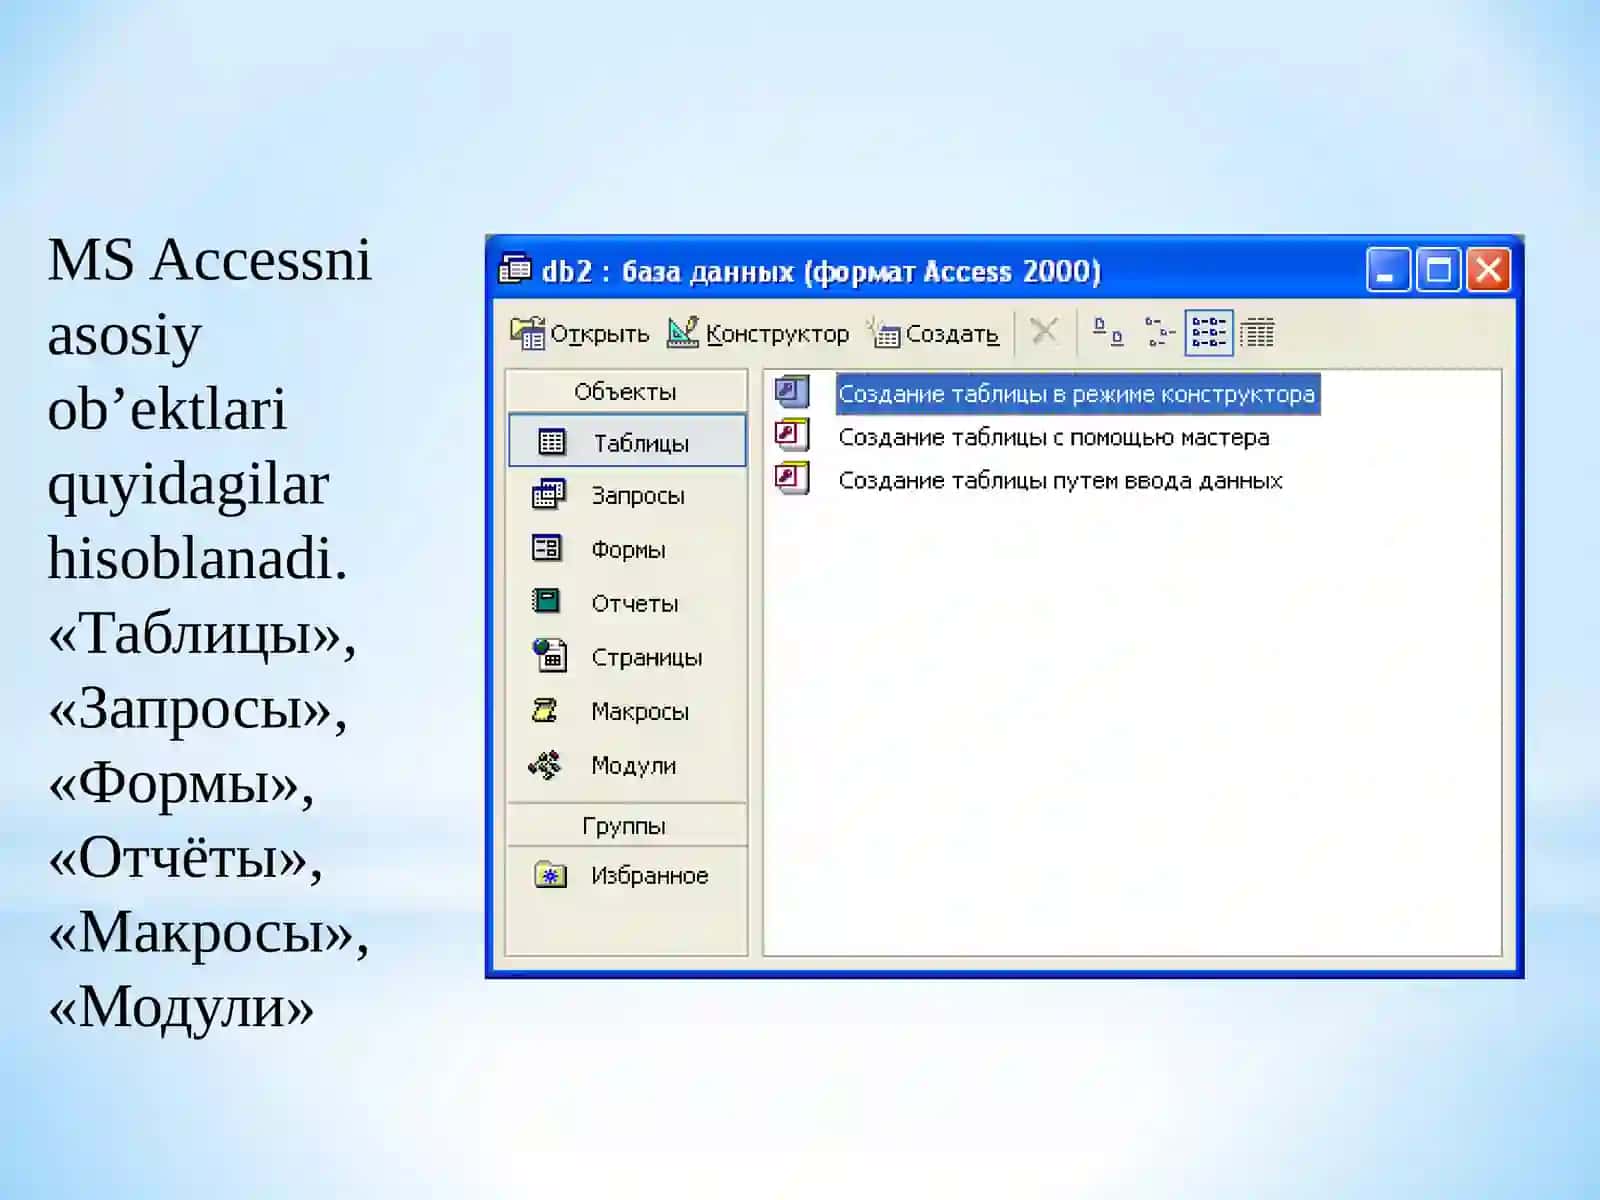Click the Объекты section header
Viewport: 1600px width, 1200px height.
(x=626, y=391)
